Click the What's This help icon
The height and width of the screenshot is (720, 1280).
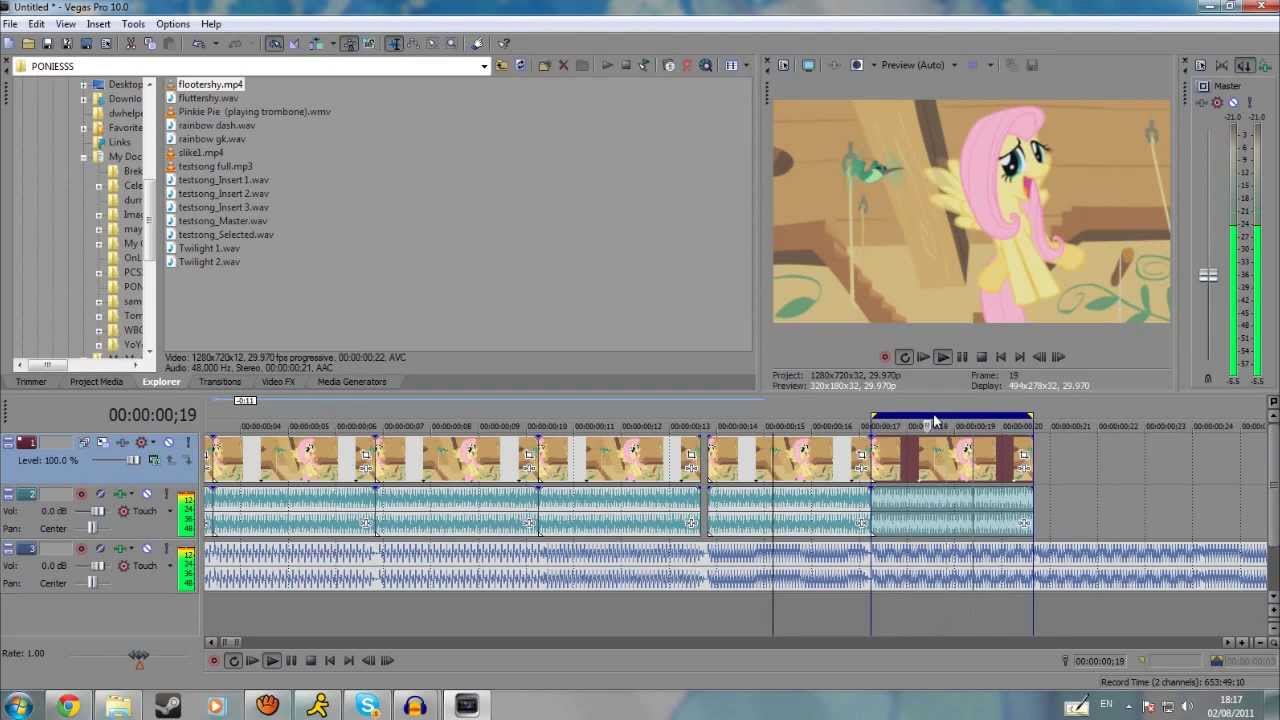coord(504,43)
